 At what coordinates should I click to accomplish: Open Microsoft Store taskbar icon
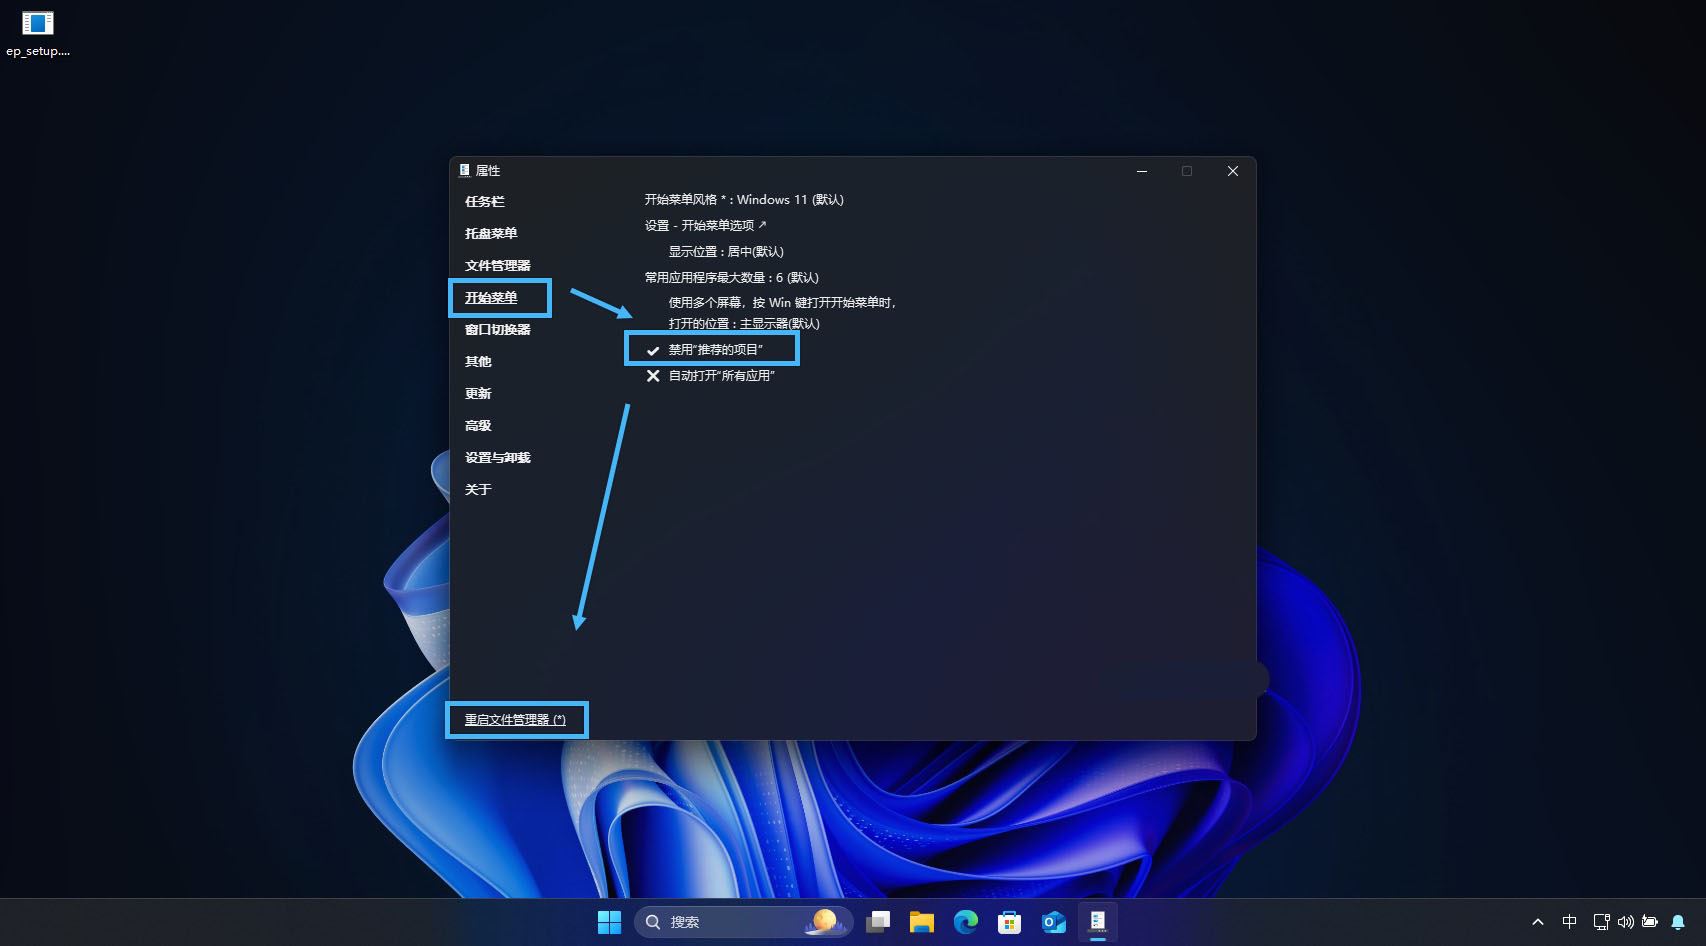point(1009,922)
